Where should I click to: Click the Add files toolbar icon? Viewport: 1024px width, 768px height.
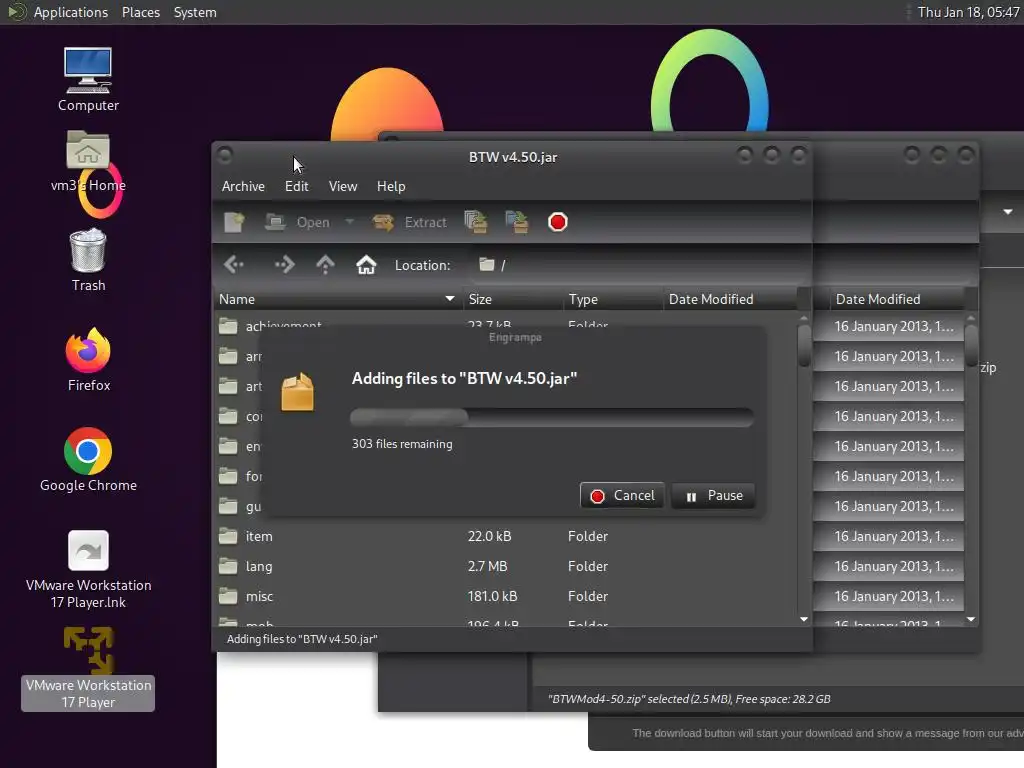[475, 222]
